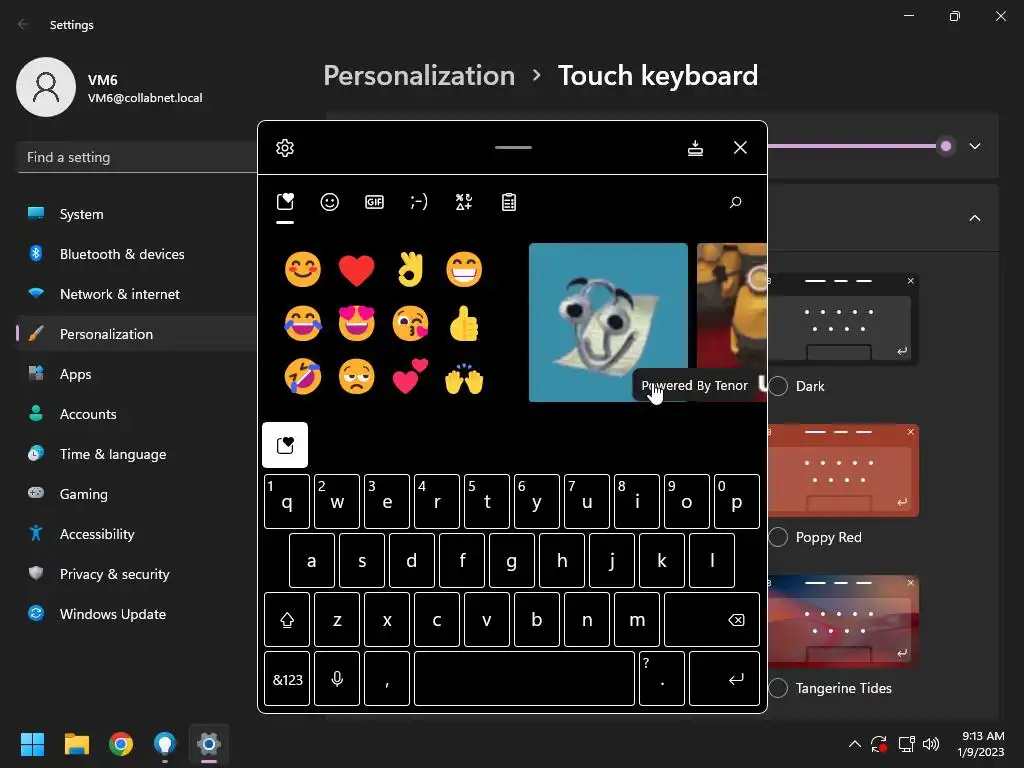Insert the rolling on floor laughing emoji

pos(303,377)
